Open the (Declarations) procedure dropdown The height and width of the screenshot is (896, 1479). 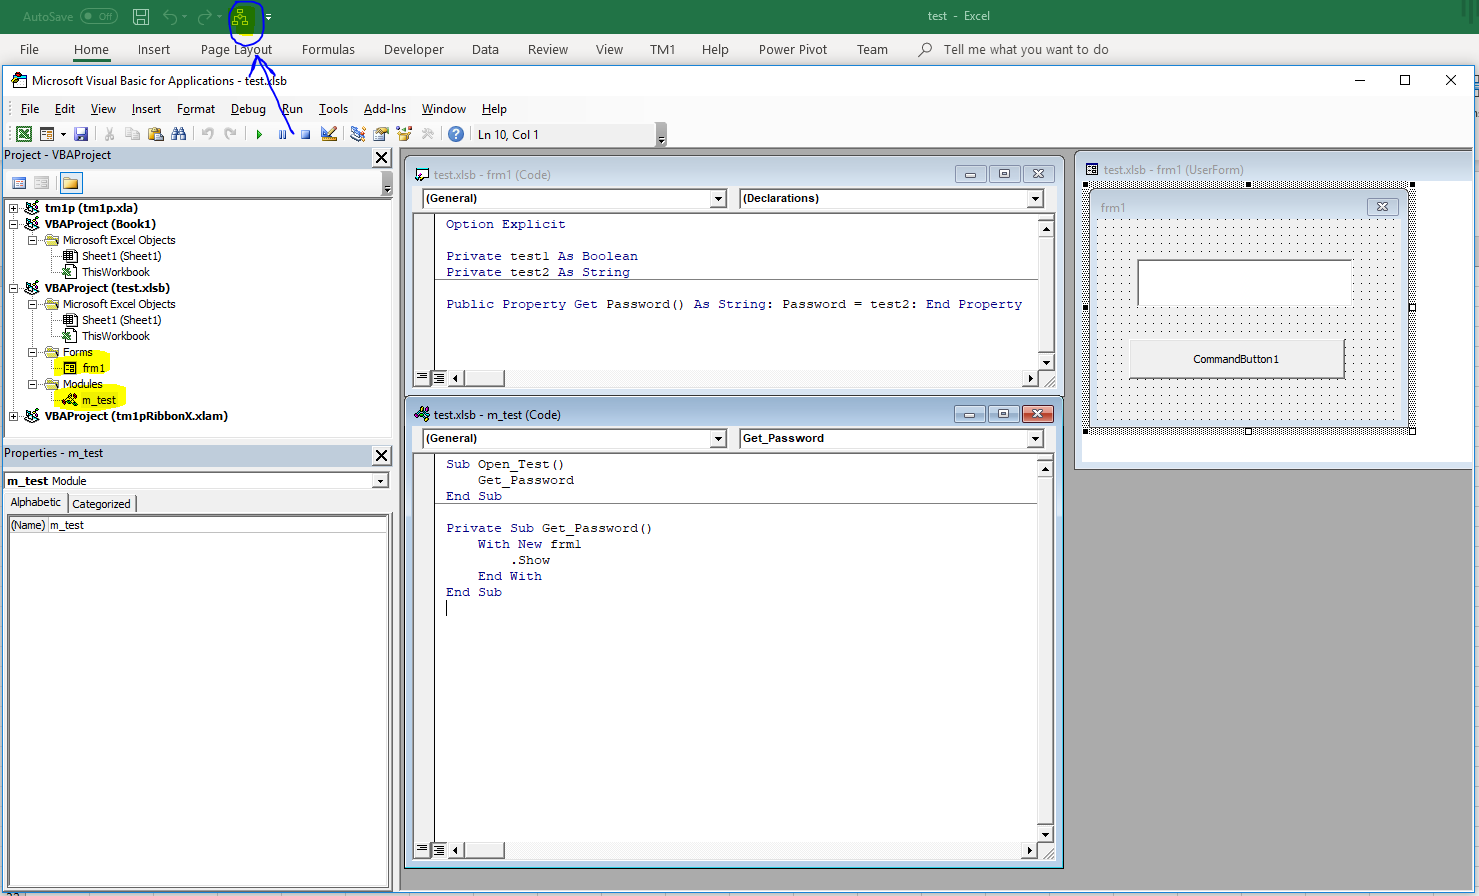coord(1035,199)
